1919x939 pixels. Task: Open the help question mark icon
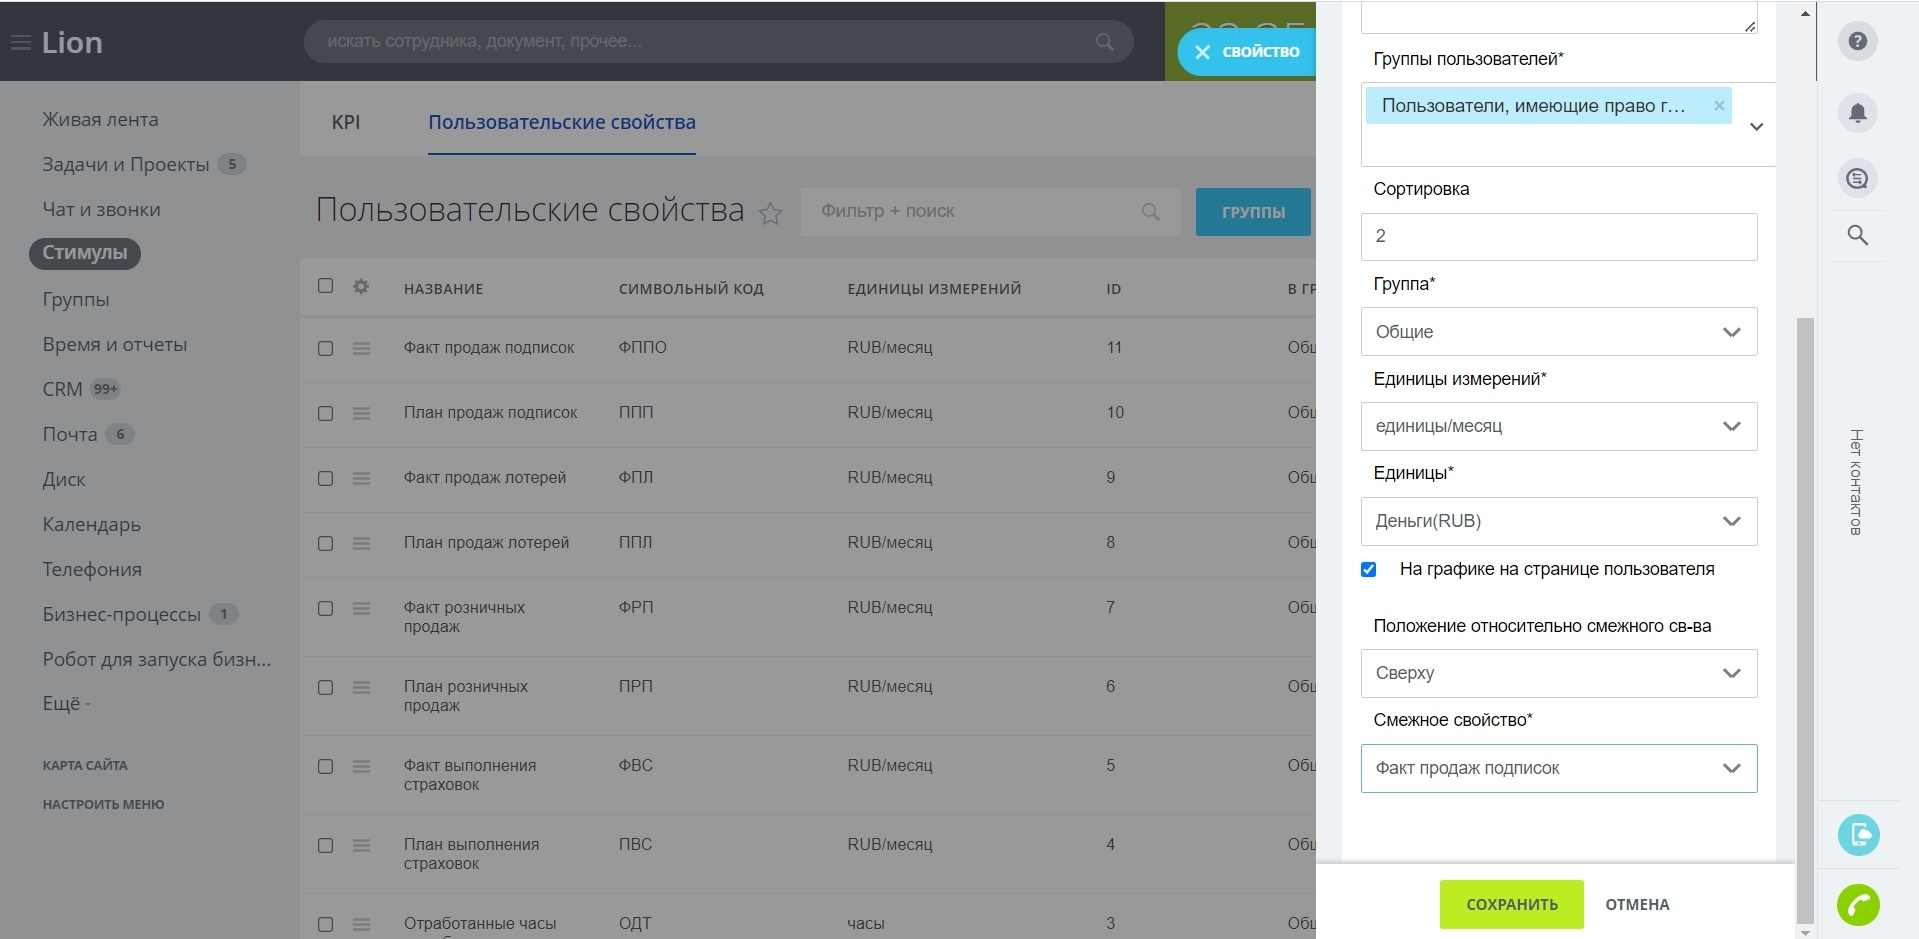point(1857,41)
